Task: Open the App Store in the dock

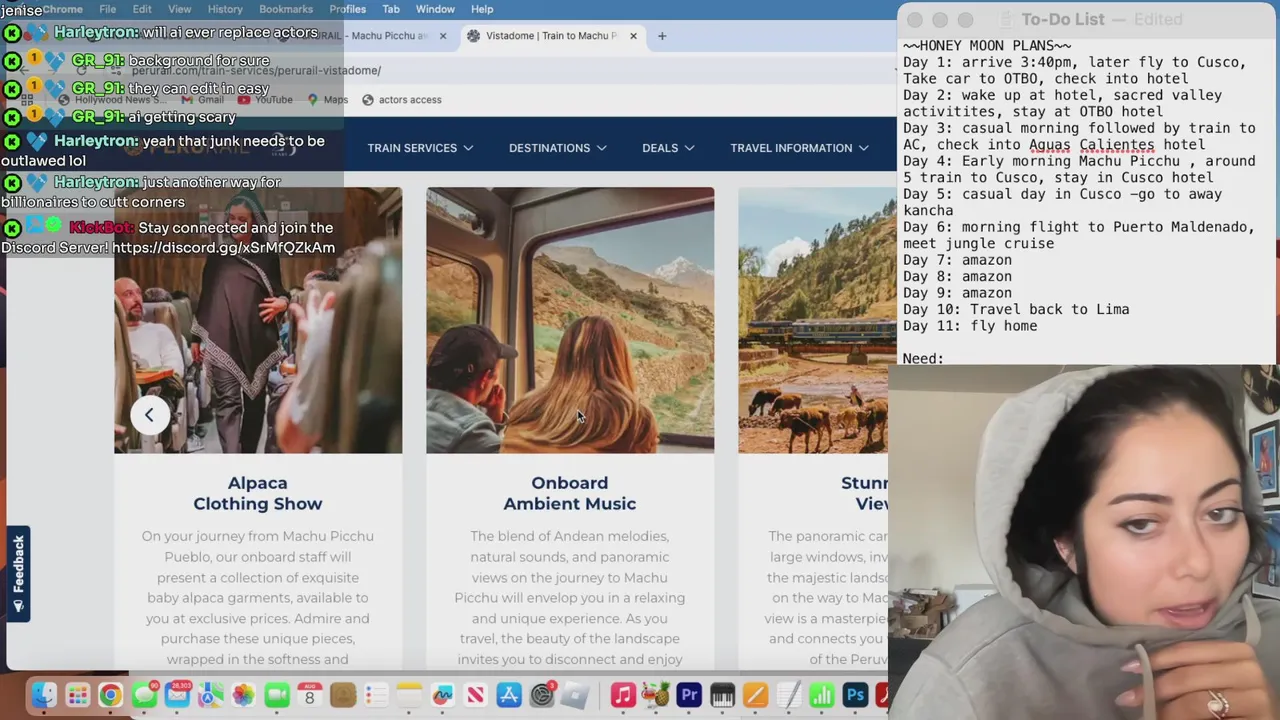Action: (x=509, y=695)
